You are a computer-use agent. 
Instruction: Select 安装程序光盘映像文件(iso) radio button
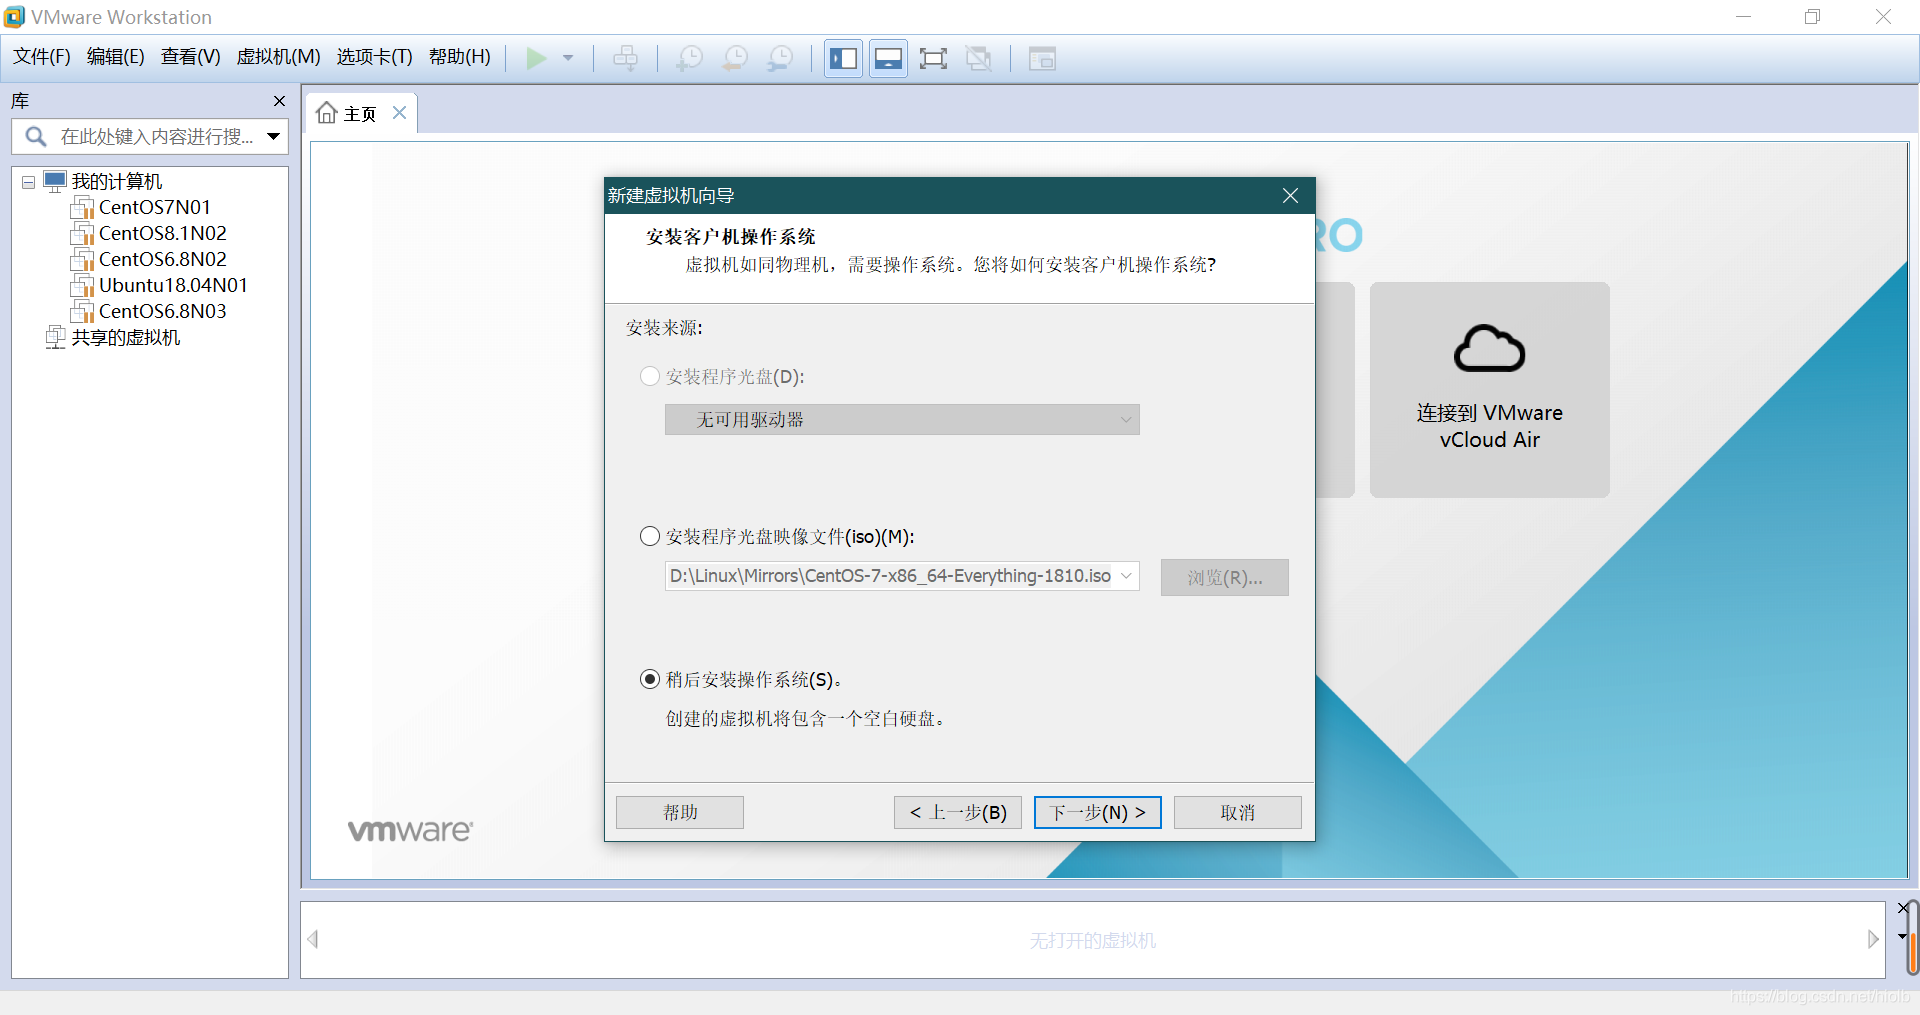click(x=650, y=536)
